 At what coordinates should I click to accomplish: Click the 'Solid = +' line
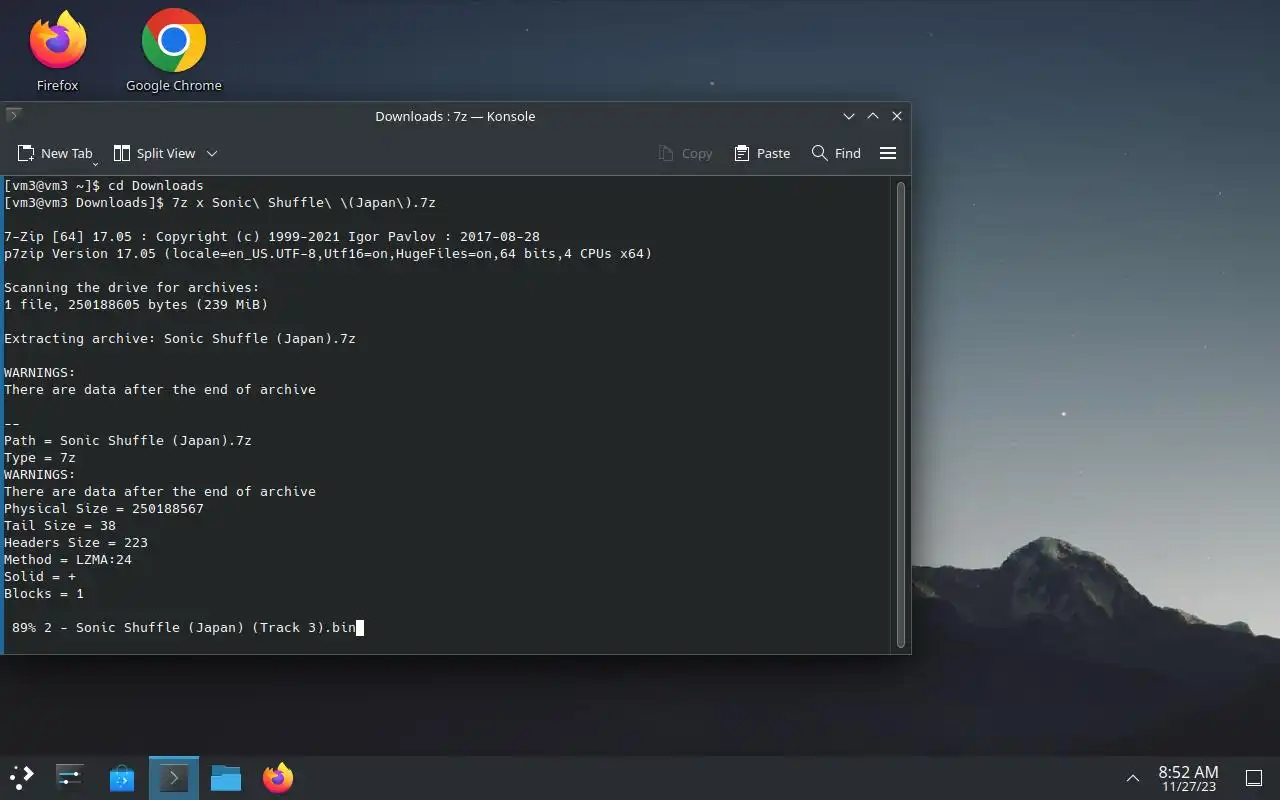(x=40, y=577)
